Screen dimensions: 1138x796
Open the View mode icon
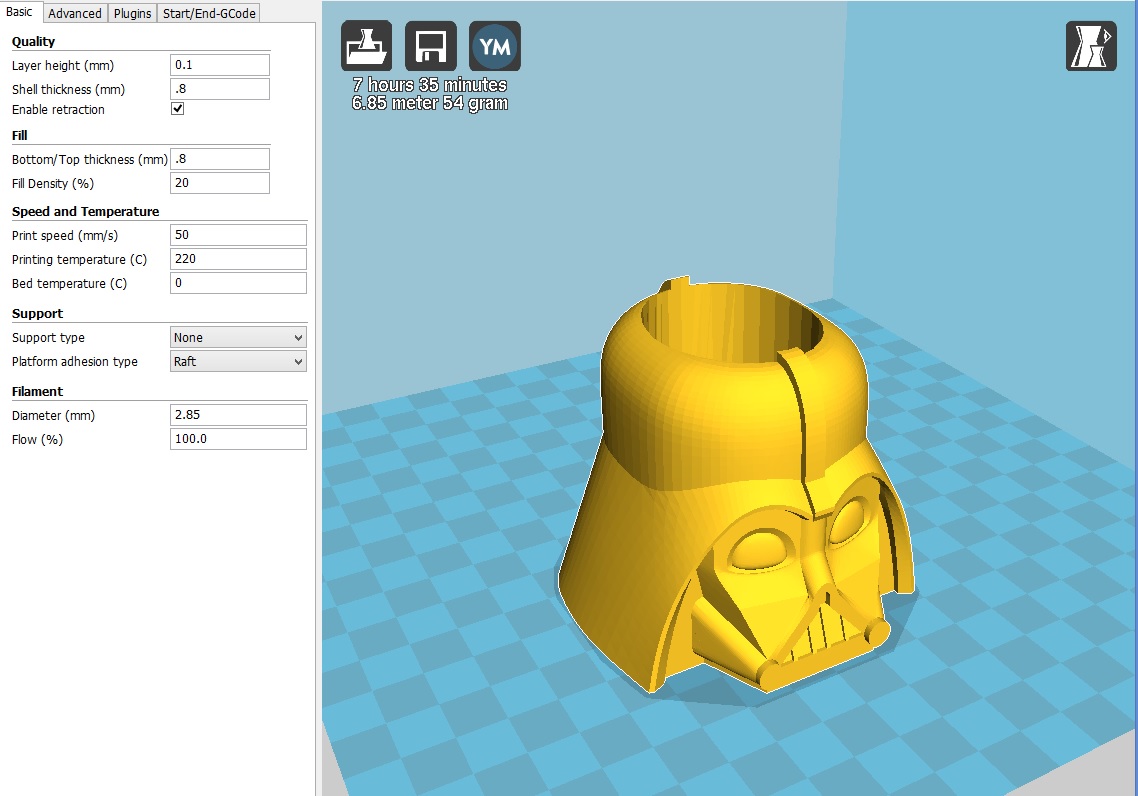tap(1091, 46)
